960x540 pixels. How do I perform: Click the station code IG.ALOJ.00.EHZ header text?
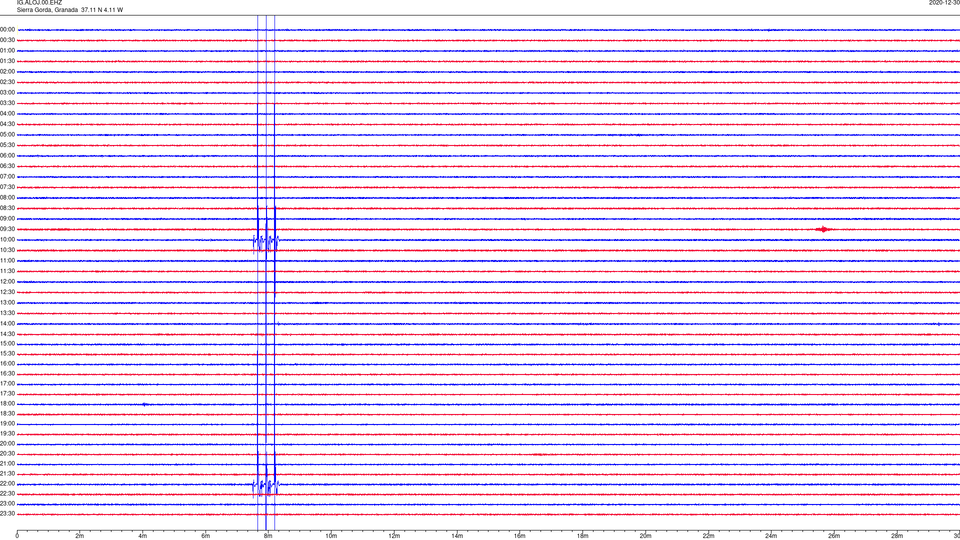point(39,3)
